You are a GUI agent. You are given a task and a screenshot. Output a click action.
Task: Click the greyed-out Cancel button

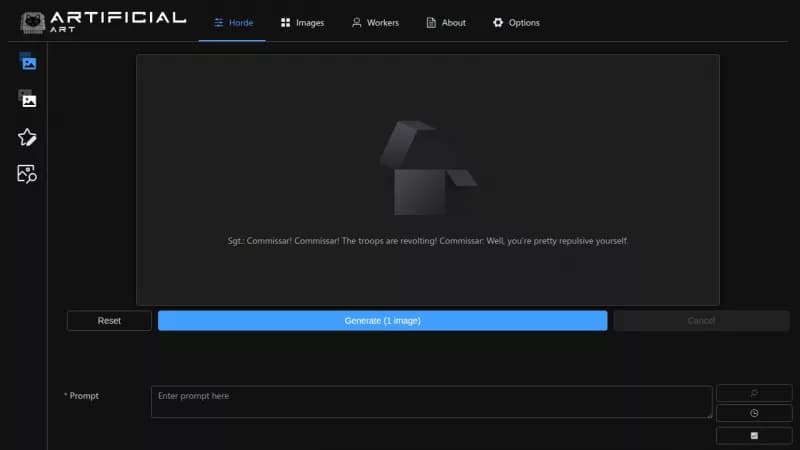702,320
